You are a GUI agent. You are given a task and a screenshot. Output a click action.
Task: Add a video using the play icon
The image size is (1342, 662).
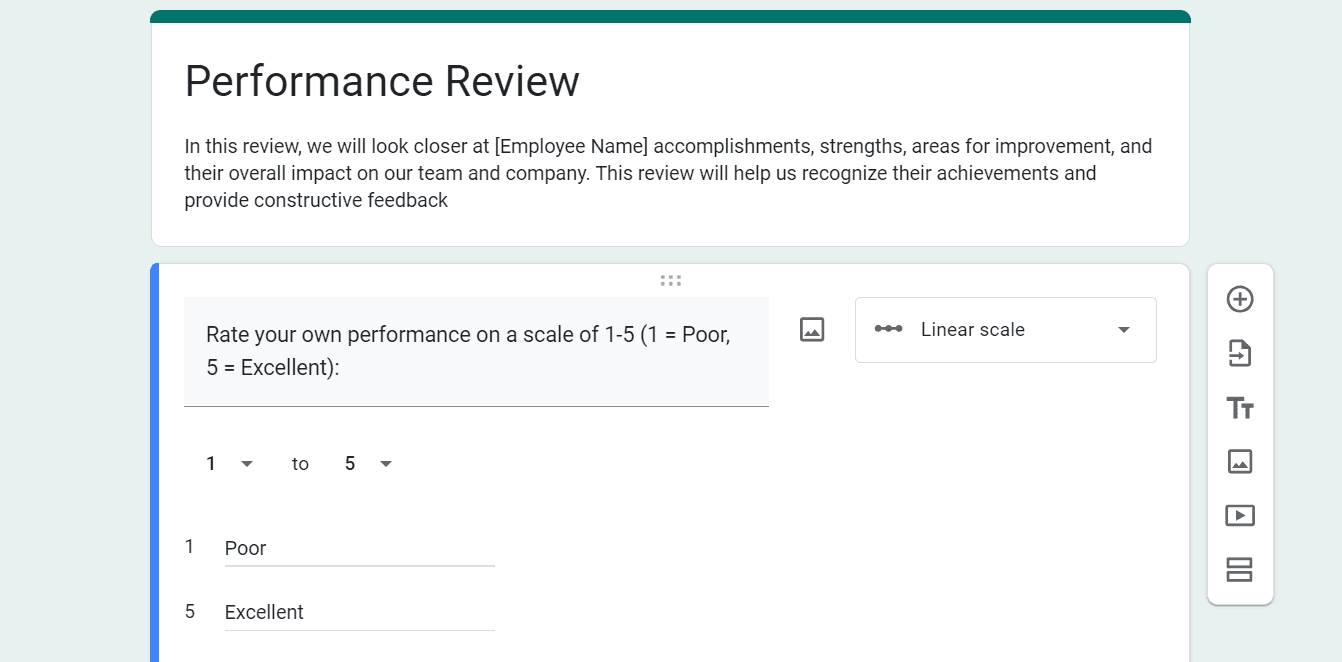point(1240,516)
